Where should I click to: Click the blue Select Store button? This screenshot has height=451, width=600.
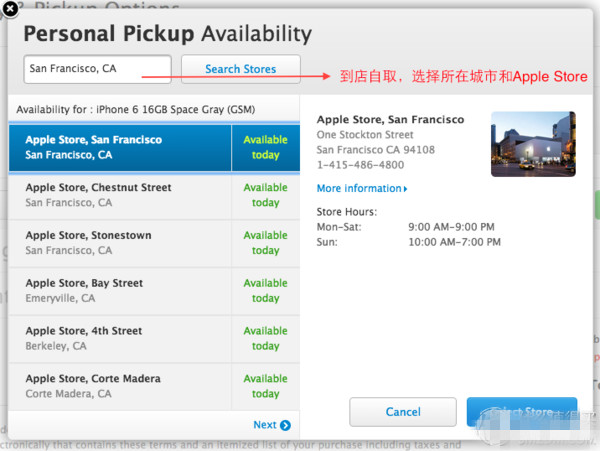(x=521, y=411)
